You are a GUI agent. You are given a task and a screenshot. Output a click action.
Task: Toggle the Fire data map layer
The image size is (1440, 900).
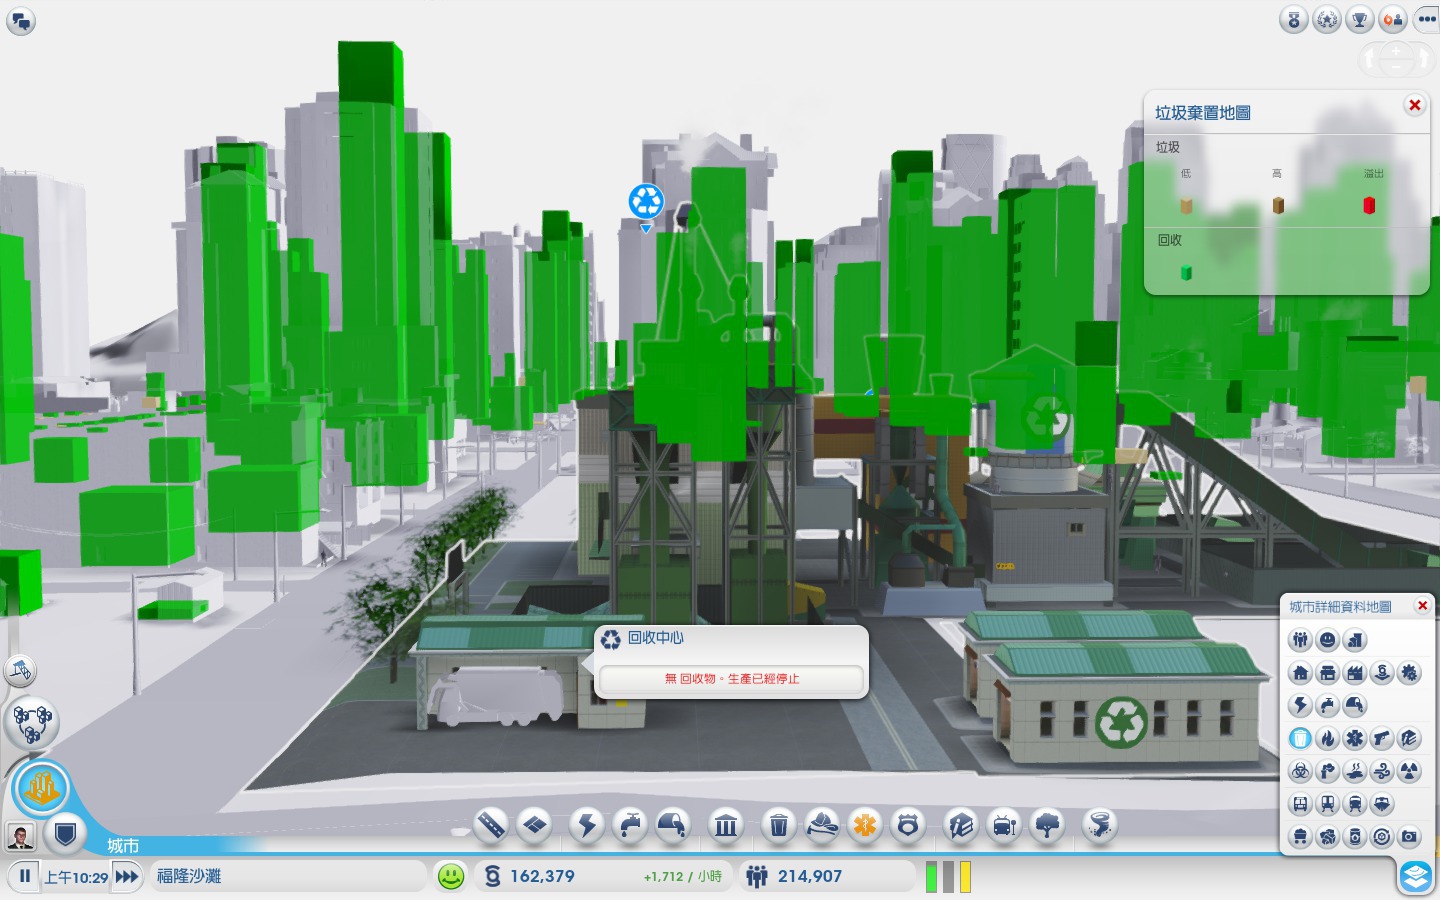tap(1327, 739)
